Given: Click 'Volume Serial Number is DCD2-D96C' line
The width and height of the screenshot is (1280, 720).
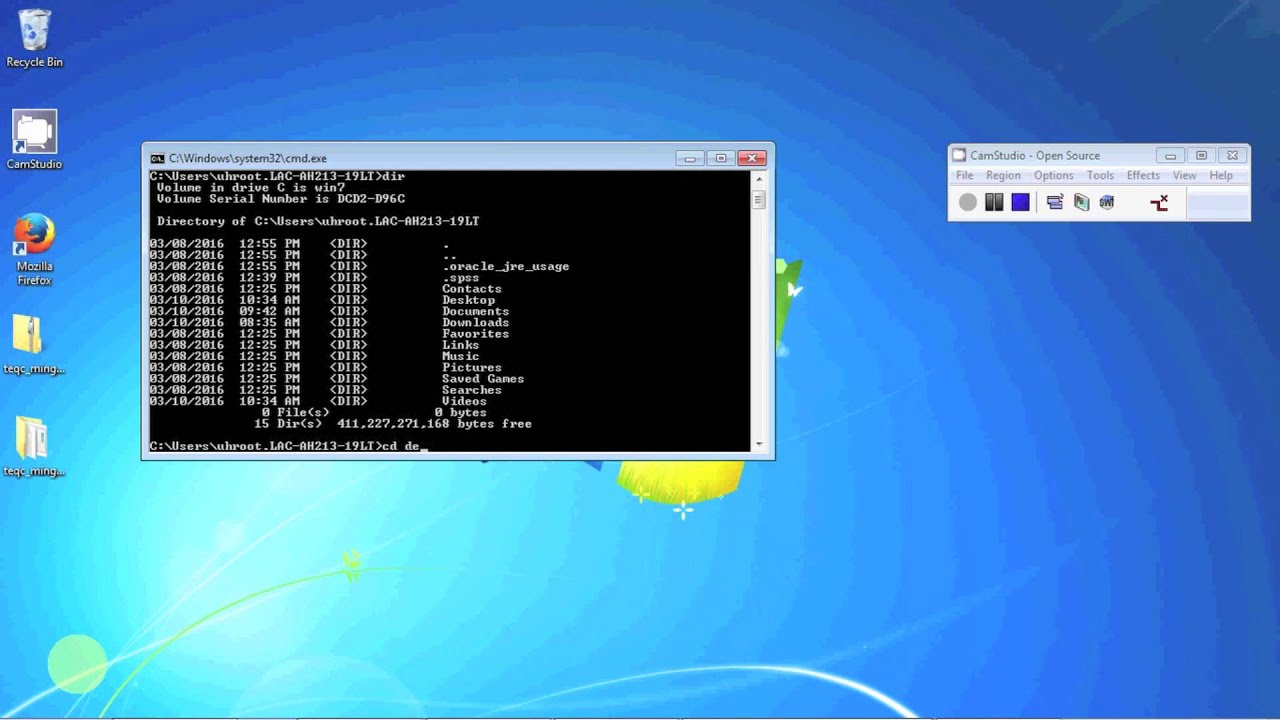Looking at the screenshot, I should coord(281,199).
